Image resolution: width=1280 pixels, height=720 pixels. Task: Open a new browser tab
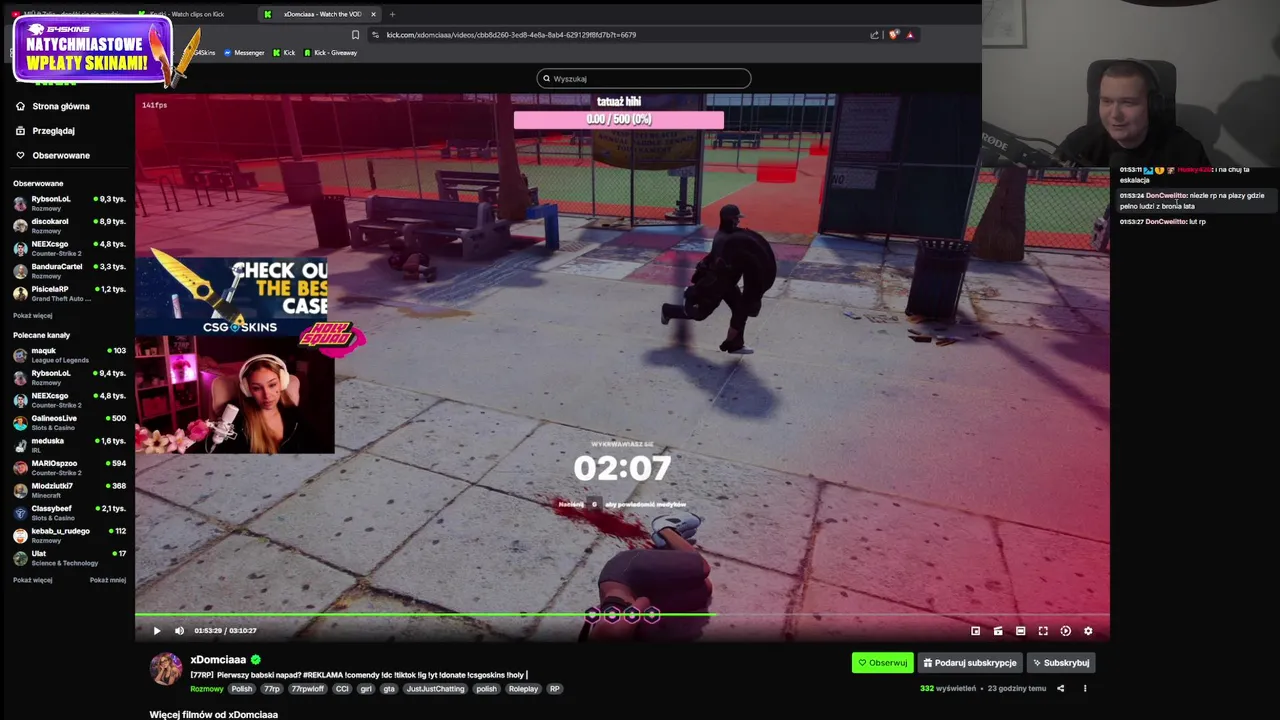point(392,14)
